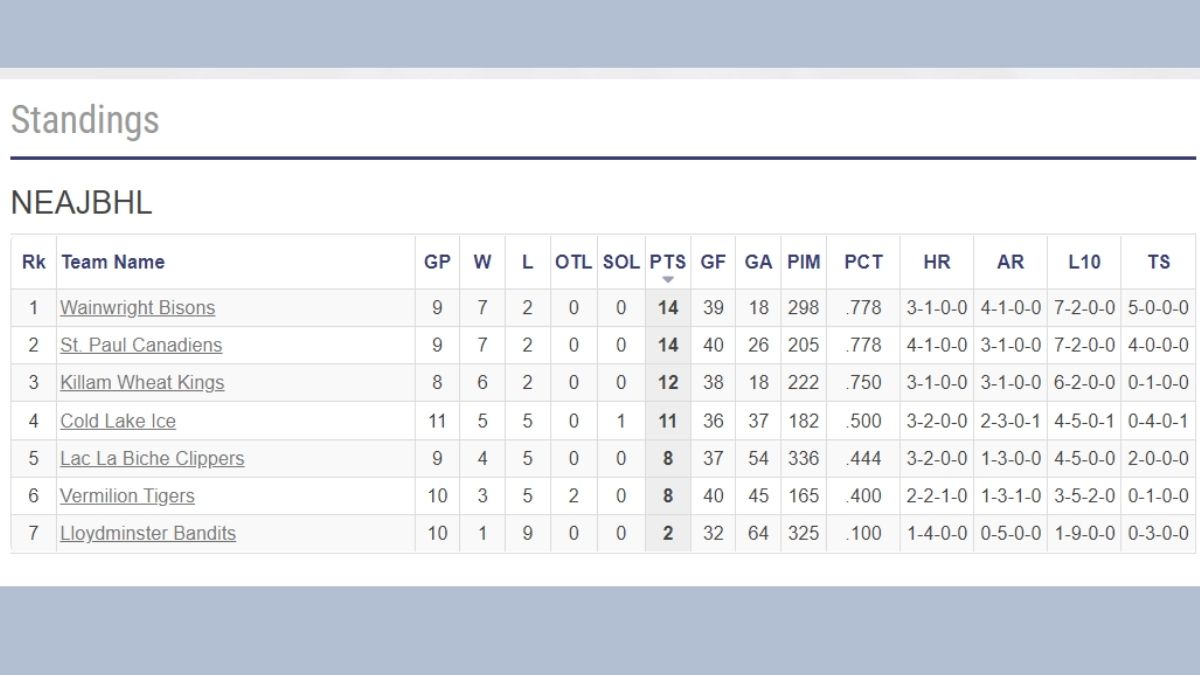Click the Rk rank column header
This screenshot has height=675, width=1200.
(33, 262)
